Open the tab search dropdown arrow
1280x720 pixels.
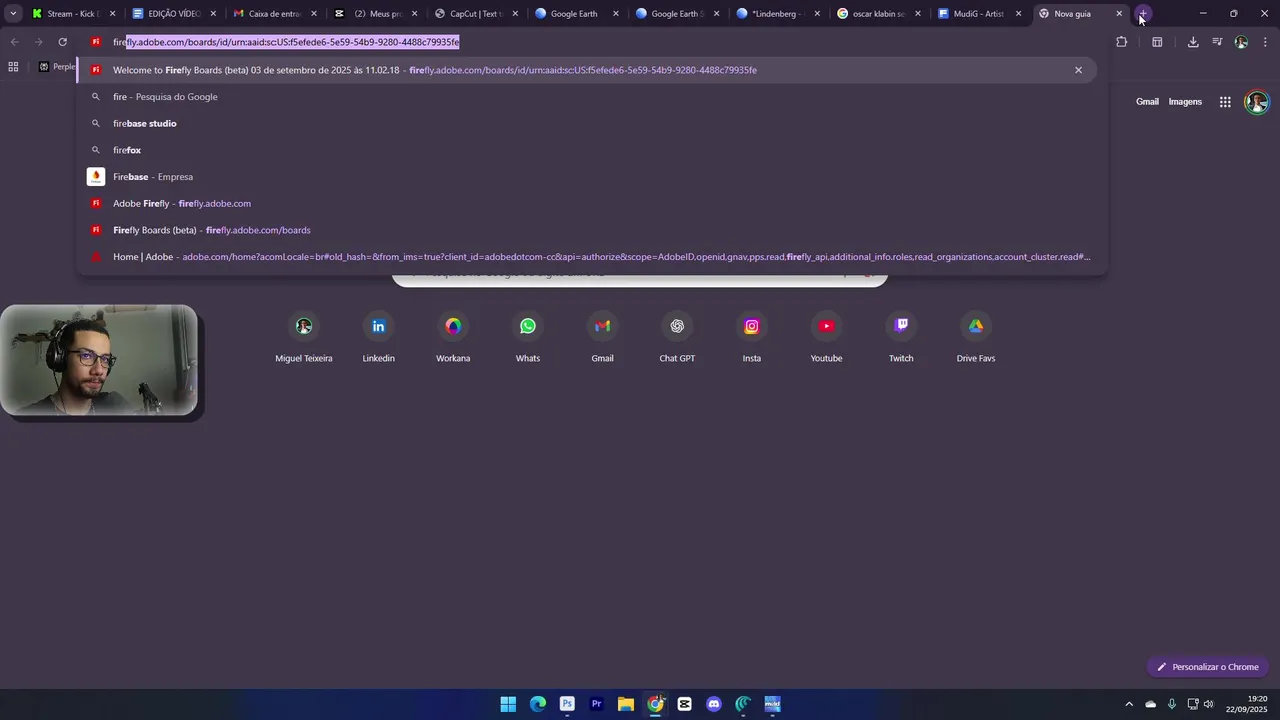tap(13, 14)
